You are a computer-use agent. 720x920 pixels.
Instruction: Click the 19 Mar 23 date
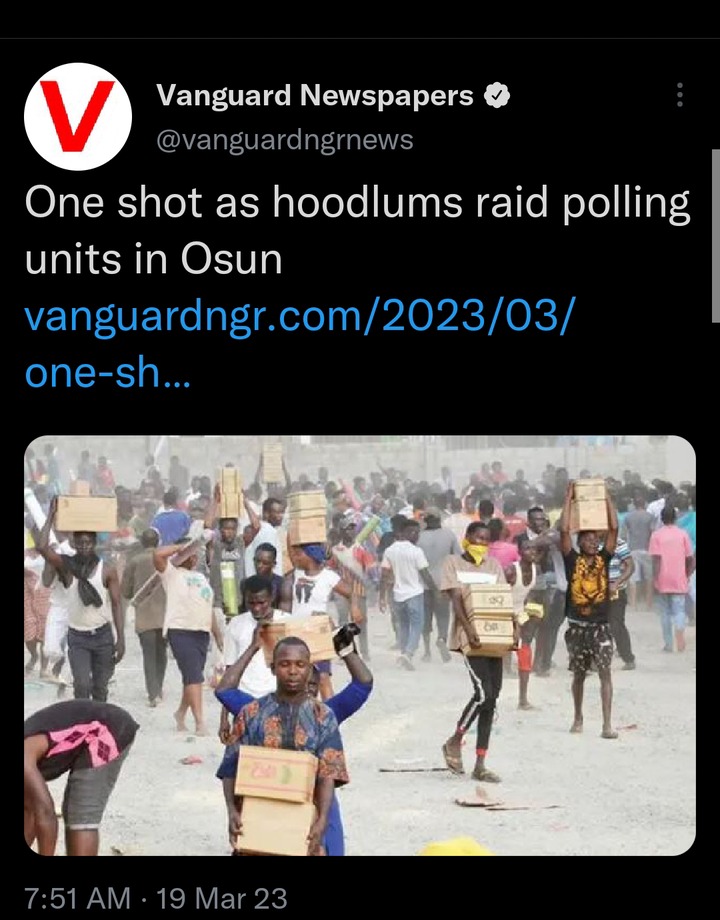coord(222,898)
